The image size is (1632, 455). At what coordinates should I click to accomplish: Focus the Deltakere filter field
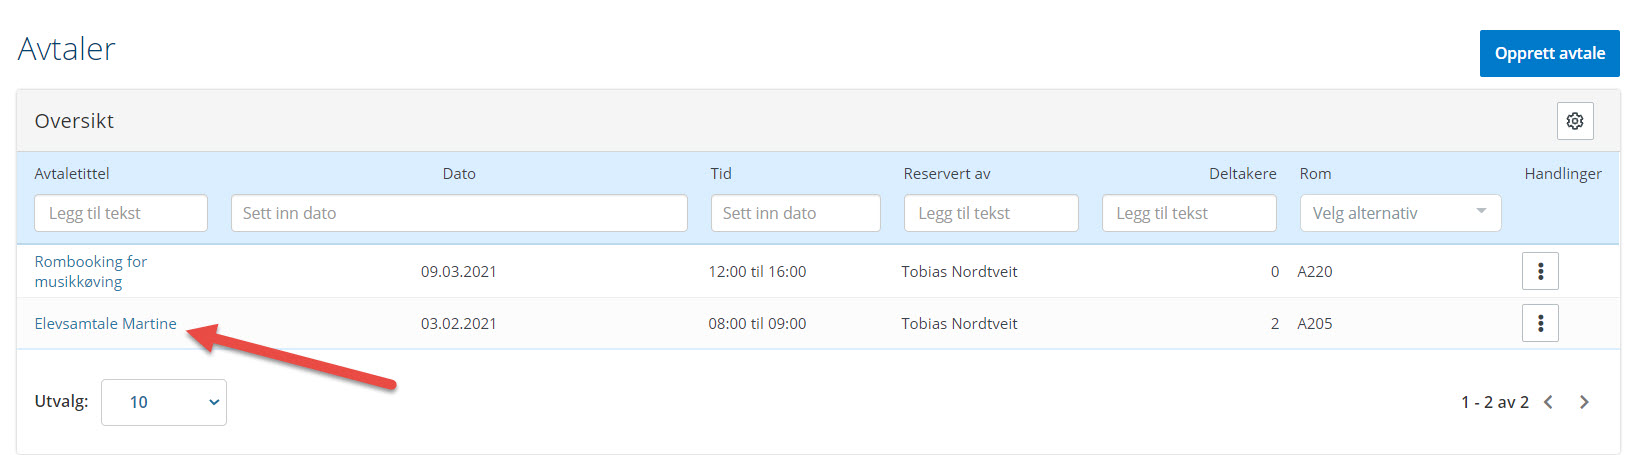click(1188, 213)
